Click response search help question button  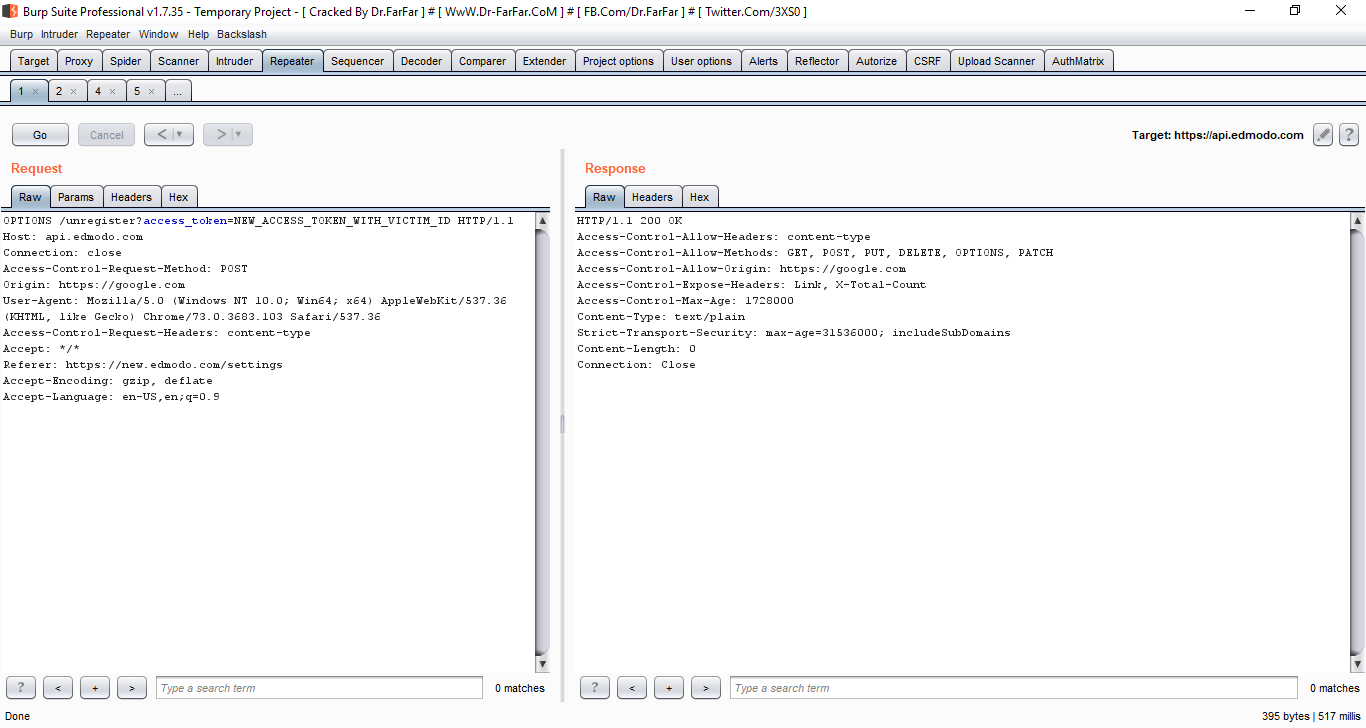pos(595,688)
